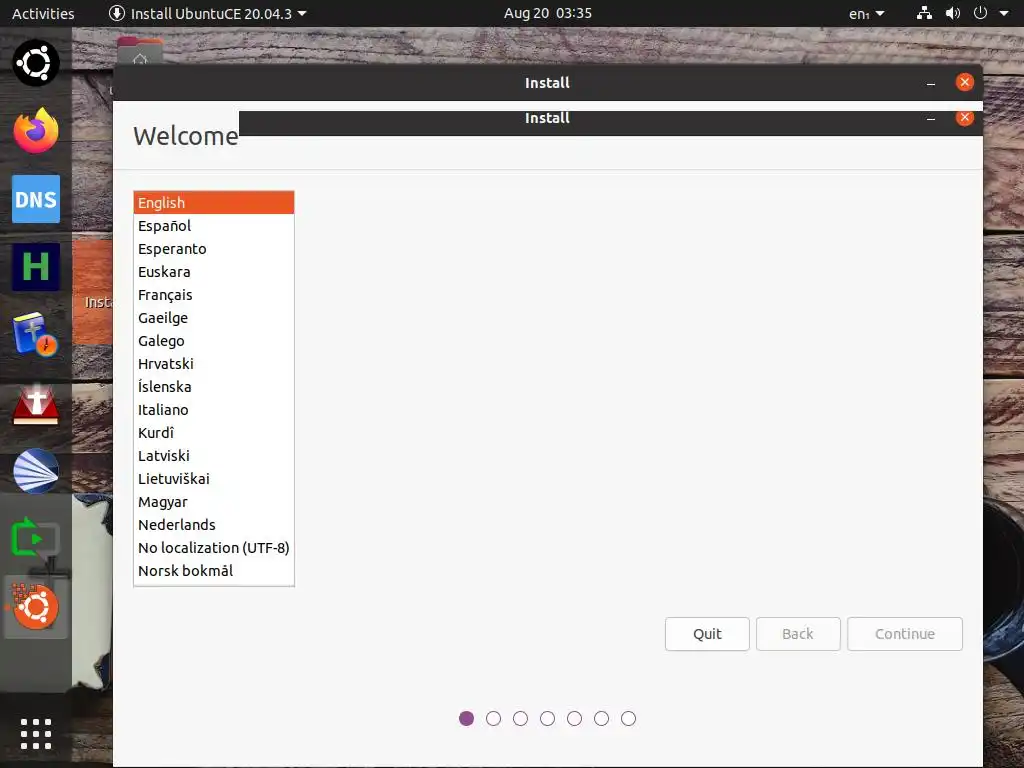Pick Hrvatski language

[214, 364]
